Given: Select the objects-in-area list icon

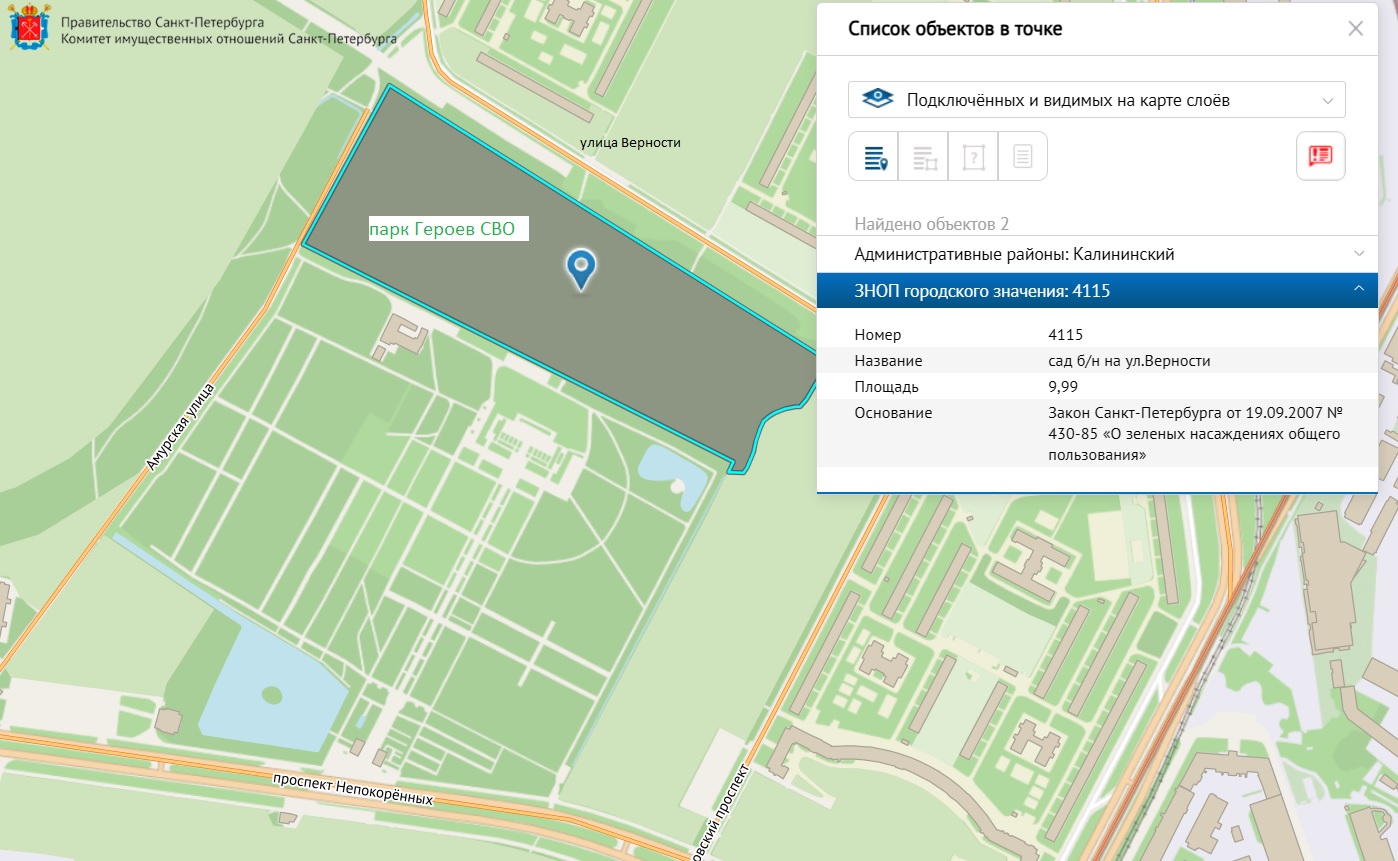Looking at the screenshot, I should click(923, 156).
